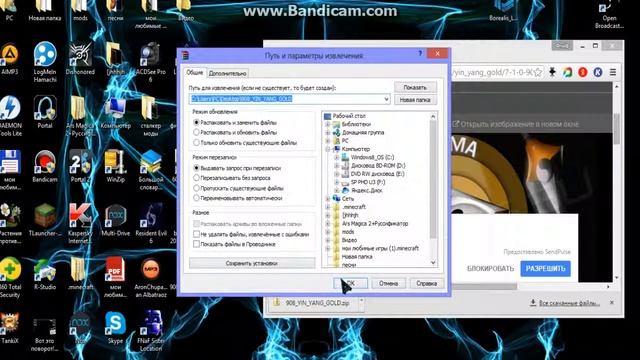Click РАЗРЕШИТЬ in the browser notification
Screen dimensions: 640x360
click(545, 269)
